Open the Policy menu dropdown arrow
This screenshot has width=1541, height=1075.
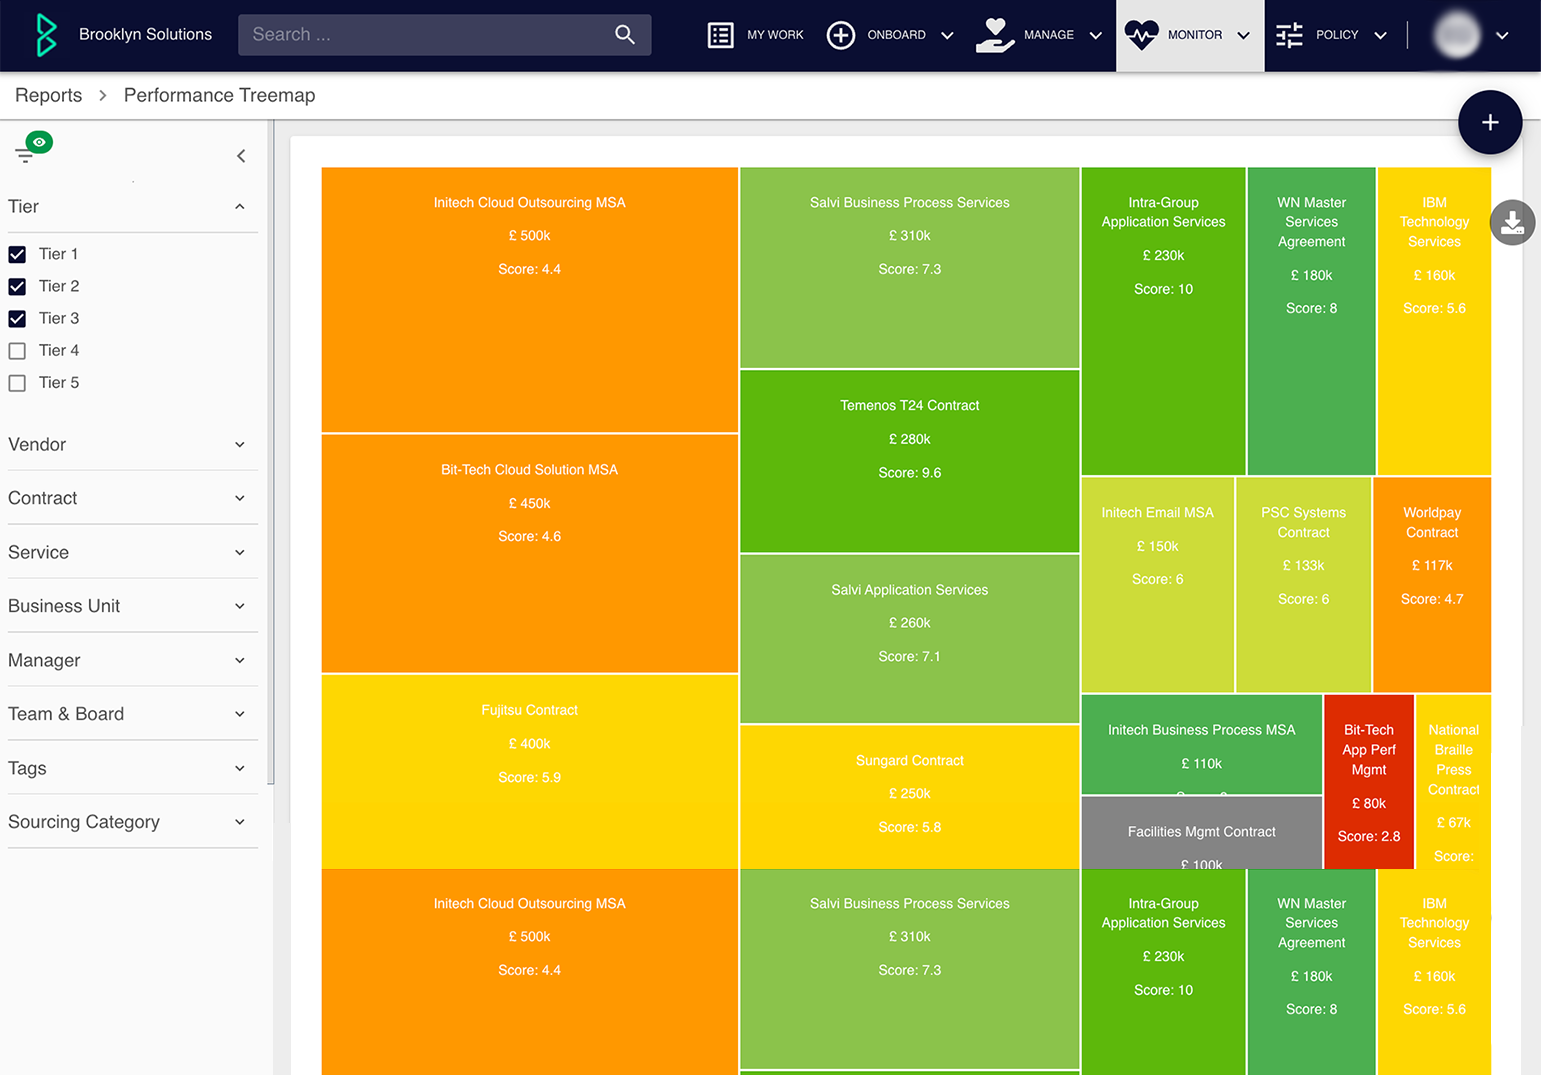pos(1380,36)
